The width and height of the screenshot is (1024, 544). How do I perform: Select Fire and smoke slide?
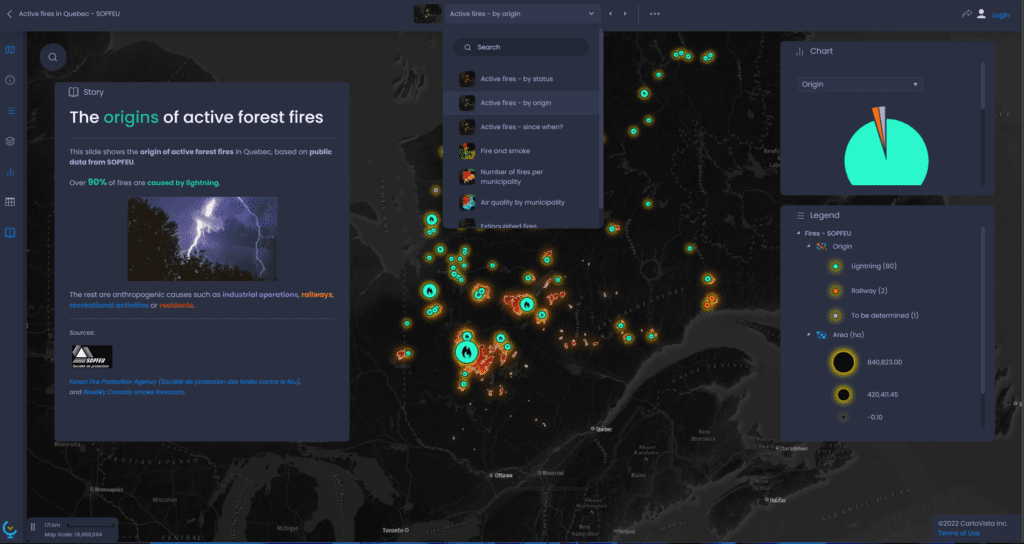[x=521, y=151]
